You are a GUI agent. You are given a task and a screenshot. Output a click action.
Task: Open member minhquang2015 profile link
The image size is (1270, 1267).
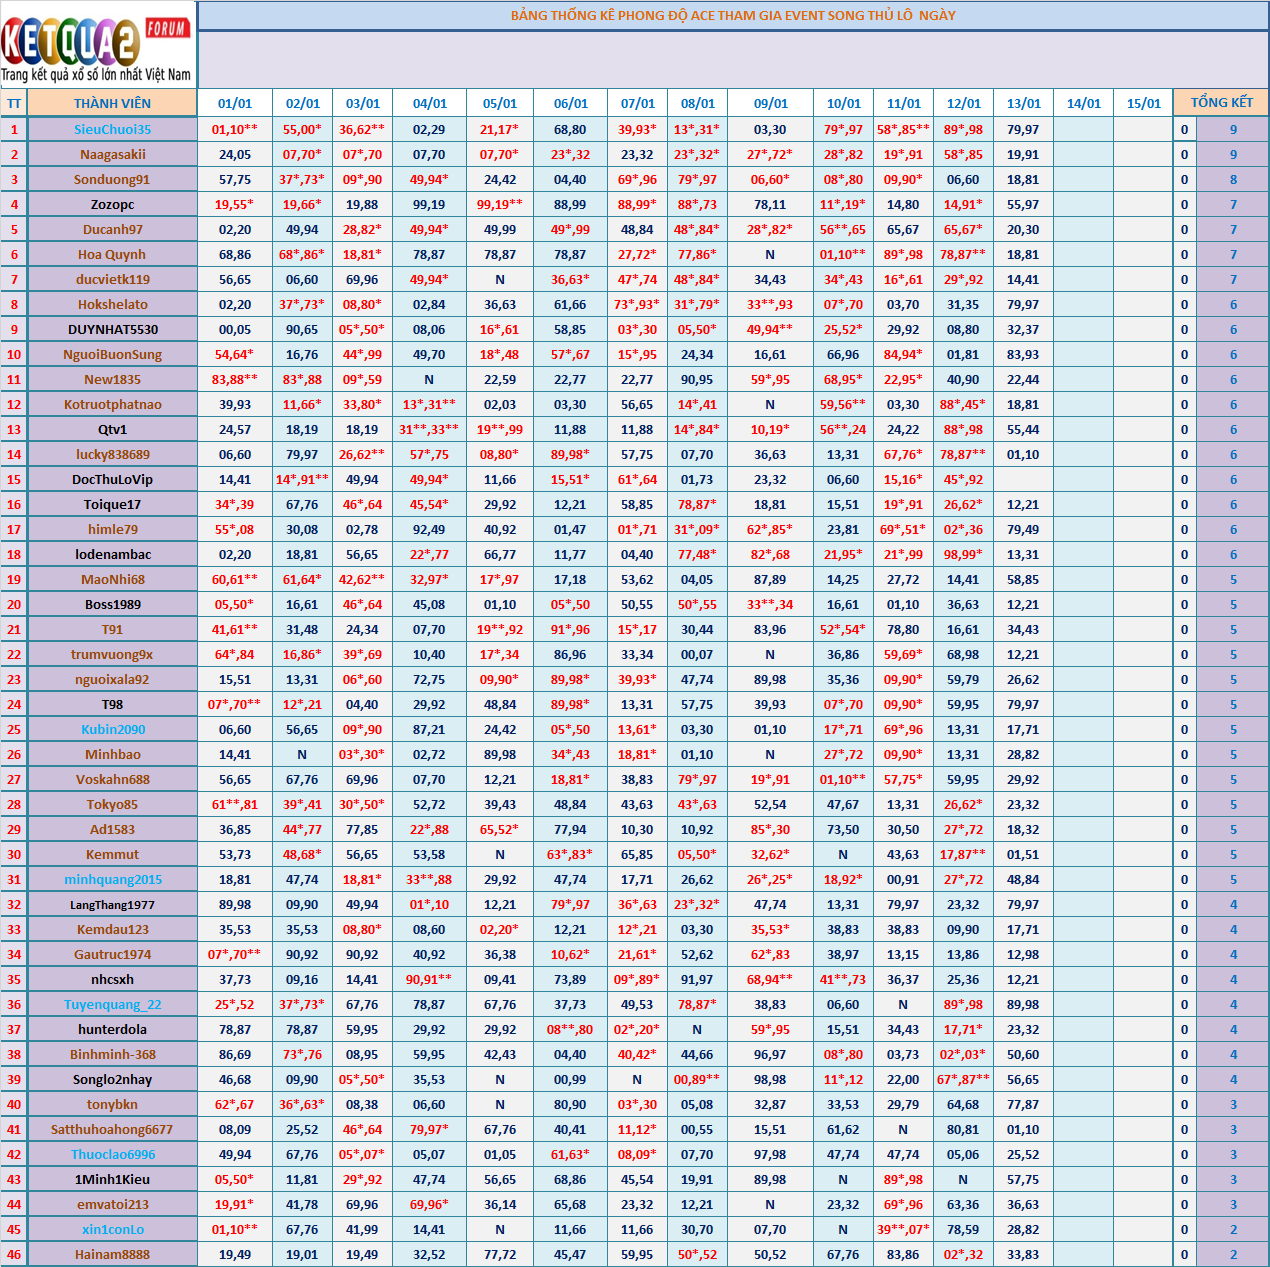(112, 879)
